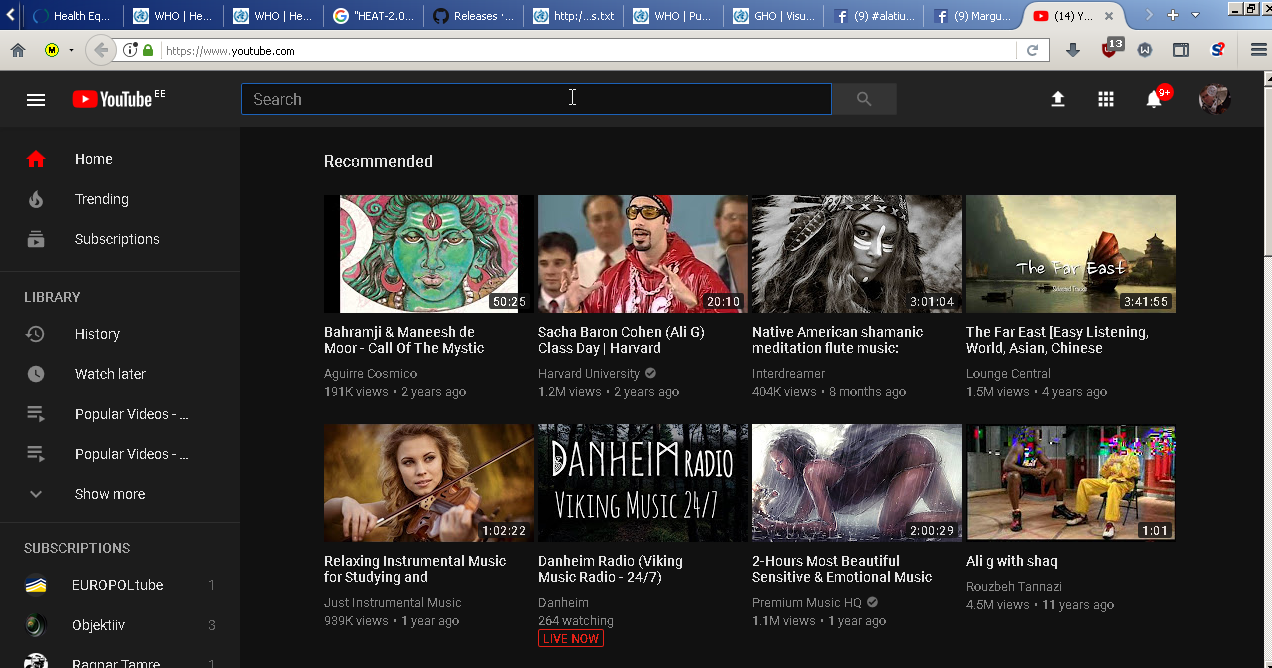Click the YouTube search input field
Viewport: 1272px width, 668px height.
click(536, 99)
